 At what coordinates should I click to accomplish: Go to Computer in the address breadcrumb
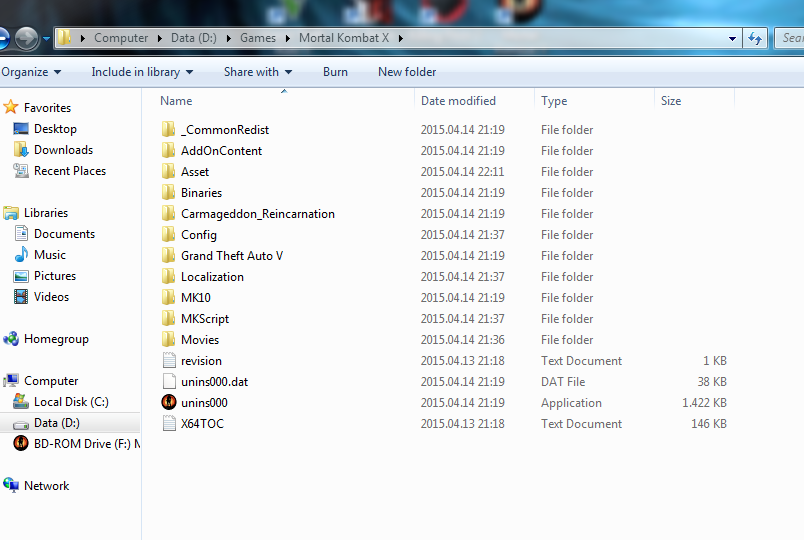point(121,38)
